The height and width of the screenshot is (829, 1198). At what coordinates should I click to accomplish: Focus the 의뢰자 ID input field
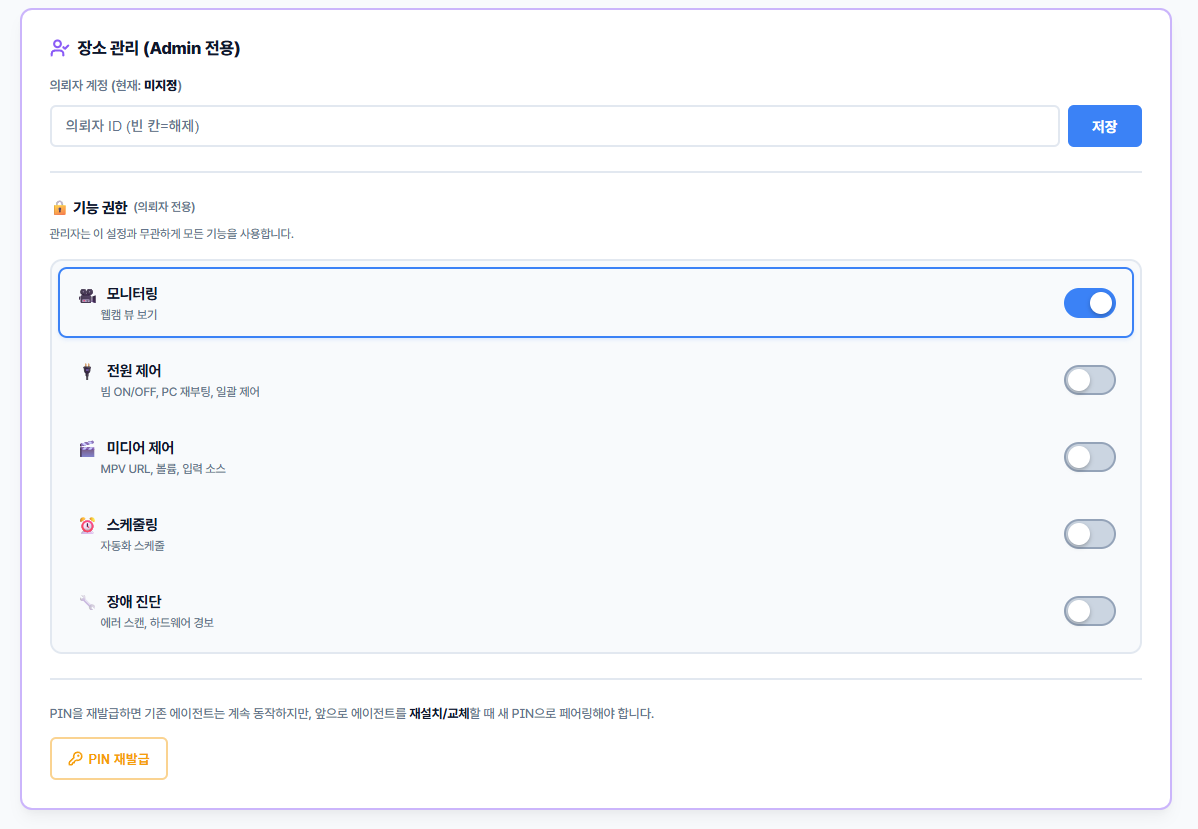coord(554,126)
